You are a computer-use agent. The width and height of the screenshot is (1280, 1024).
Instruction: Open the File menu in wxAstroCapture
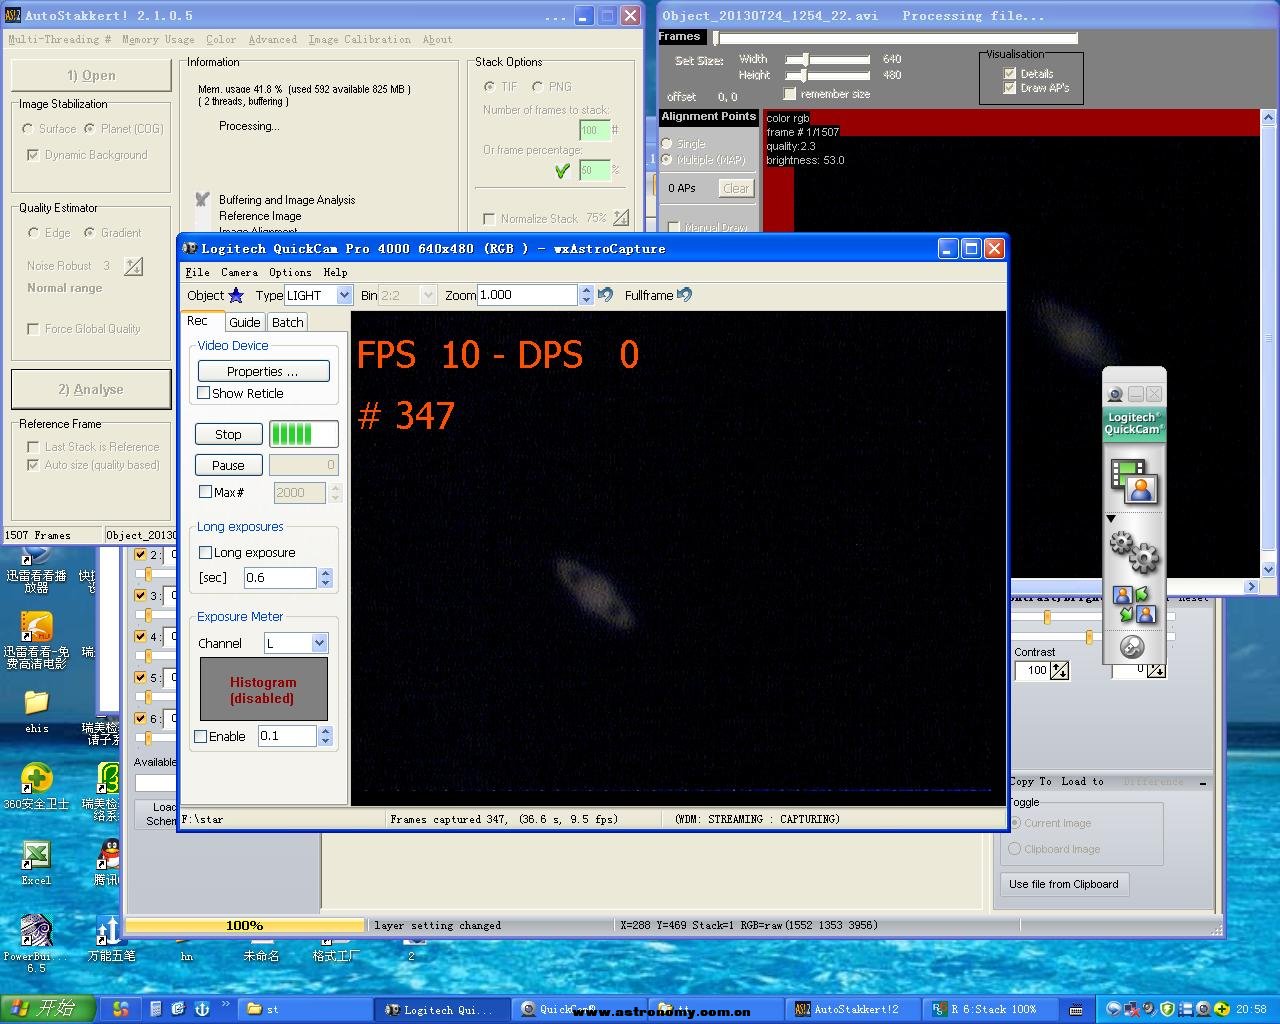coord(197,272)
